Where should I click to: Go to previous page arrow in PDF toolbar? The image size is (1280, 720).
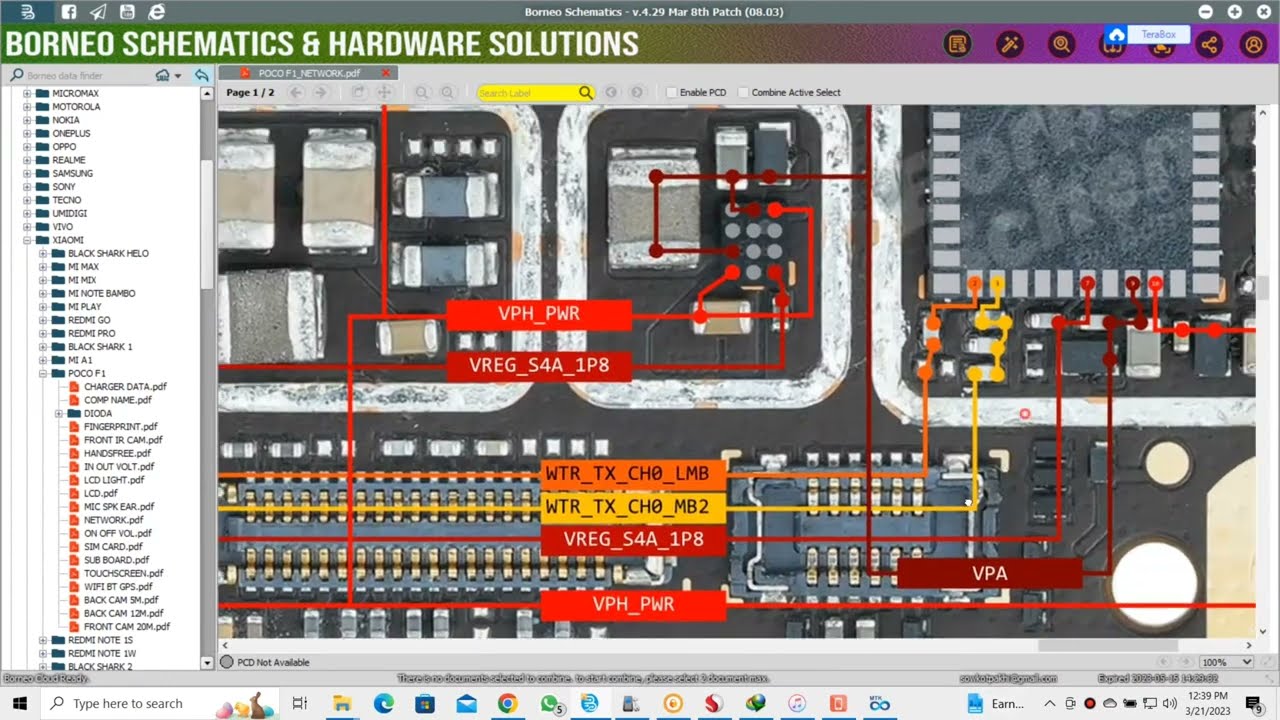(295, 92)
